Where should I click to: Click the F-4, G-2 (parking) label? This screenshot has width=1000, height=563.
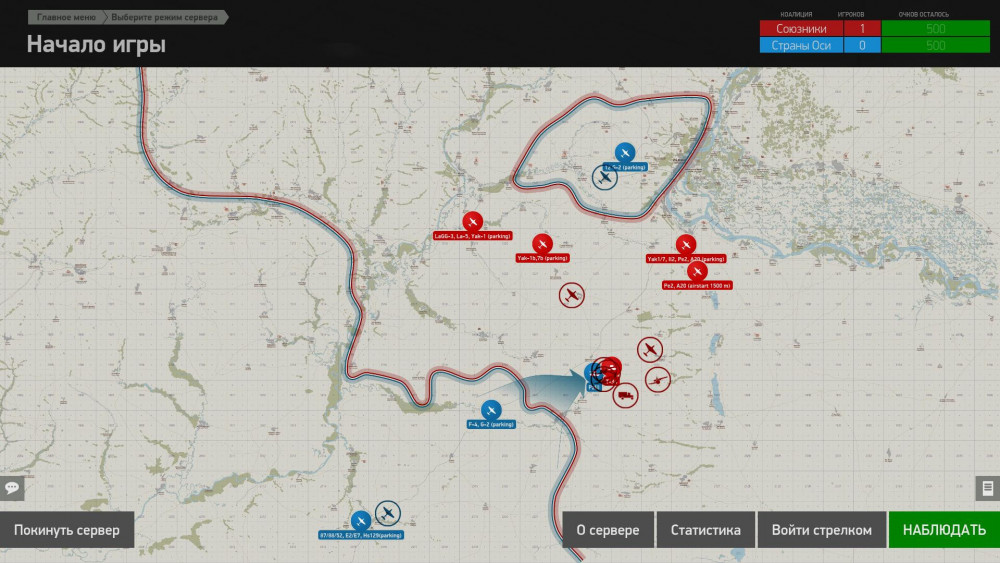(491, 424)
